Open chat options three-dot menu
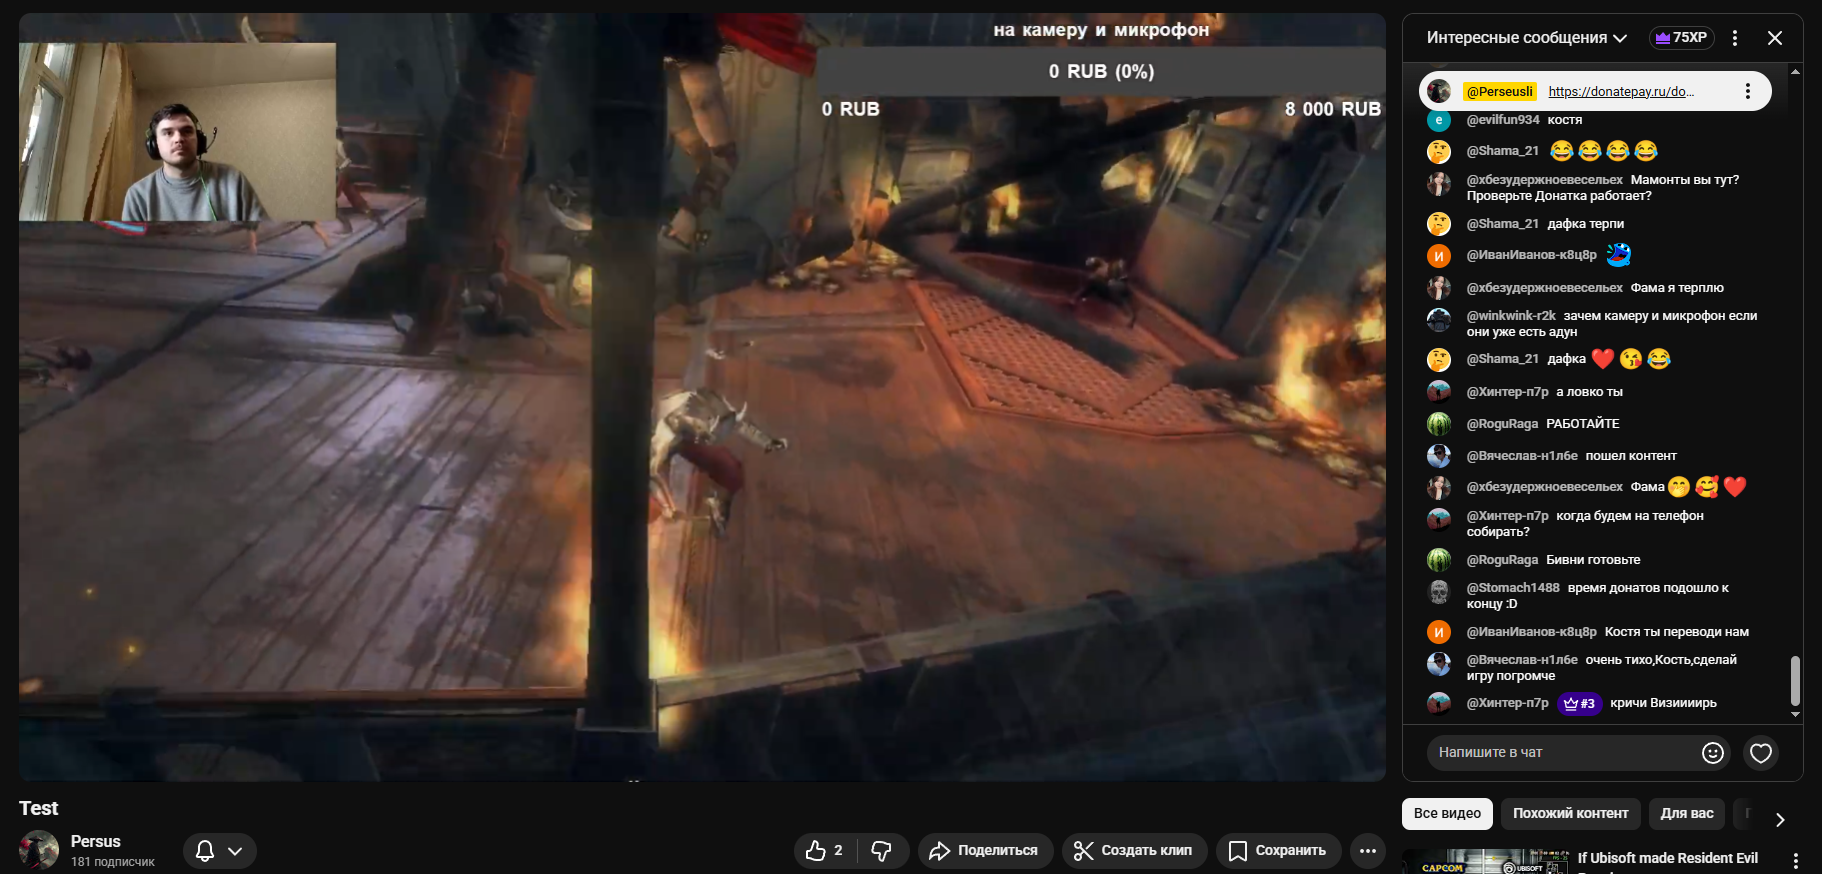This screenshot has width=1822, height=874. click(x=1735, y=38)
